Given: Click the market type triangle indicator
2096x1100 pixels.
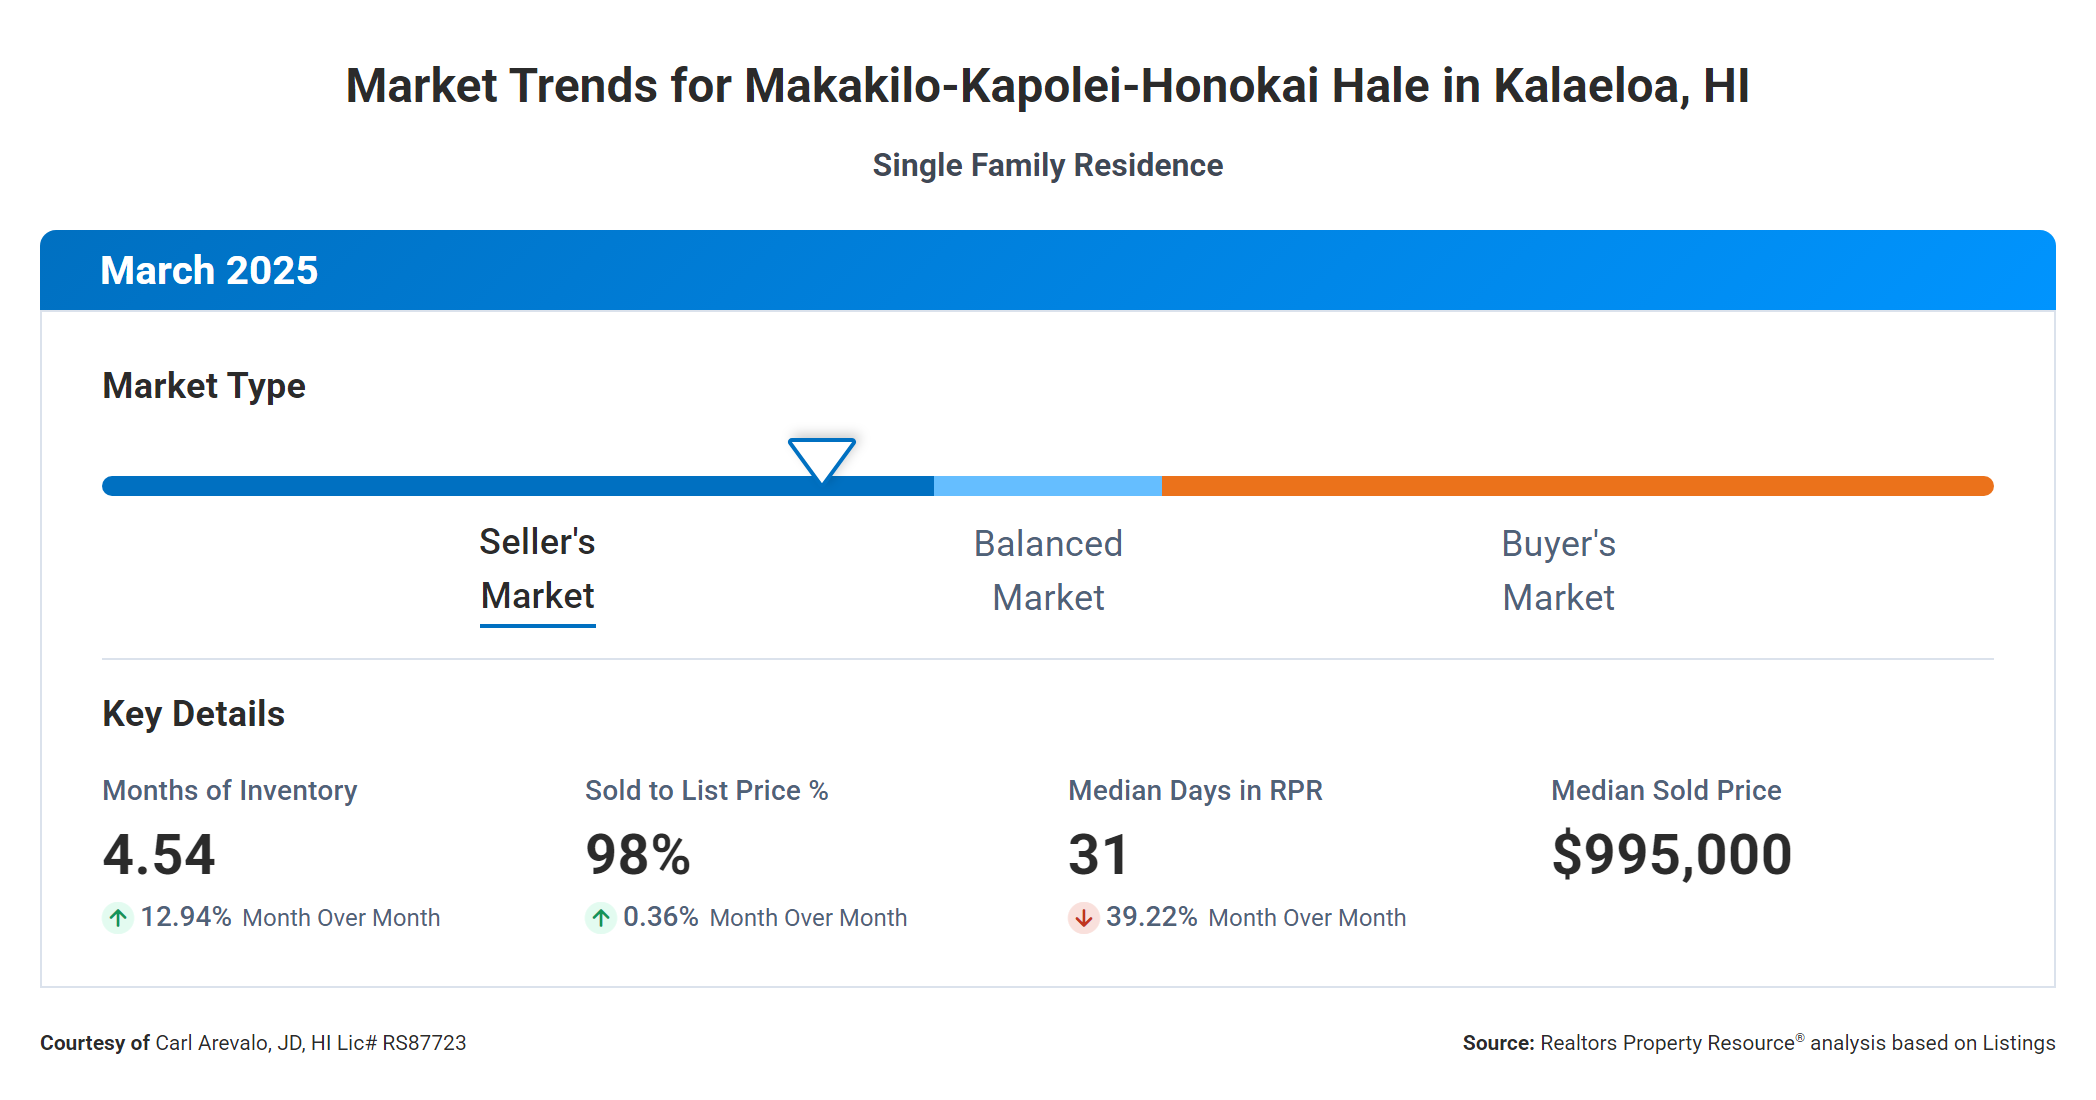Looking at the screenshot, I should coord(821,458).
